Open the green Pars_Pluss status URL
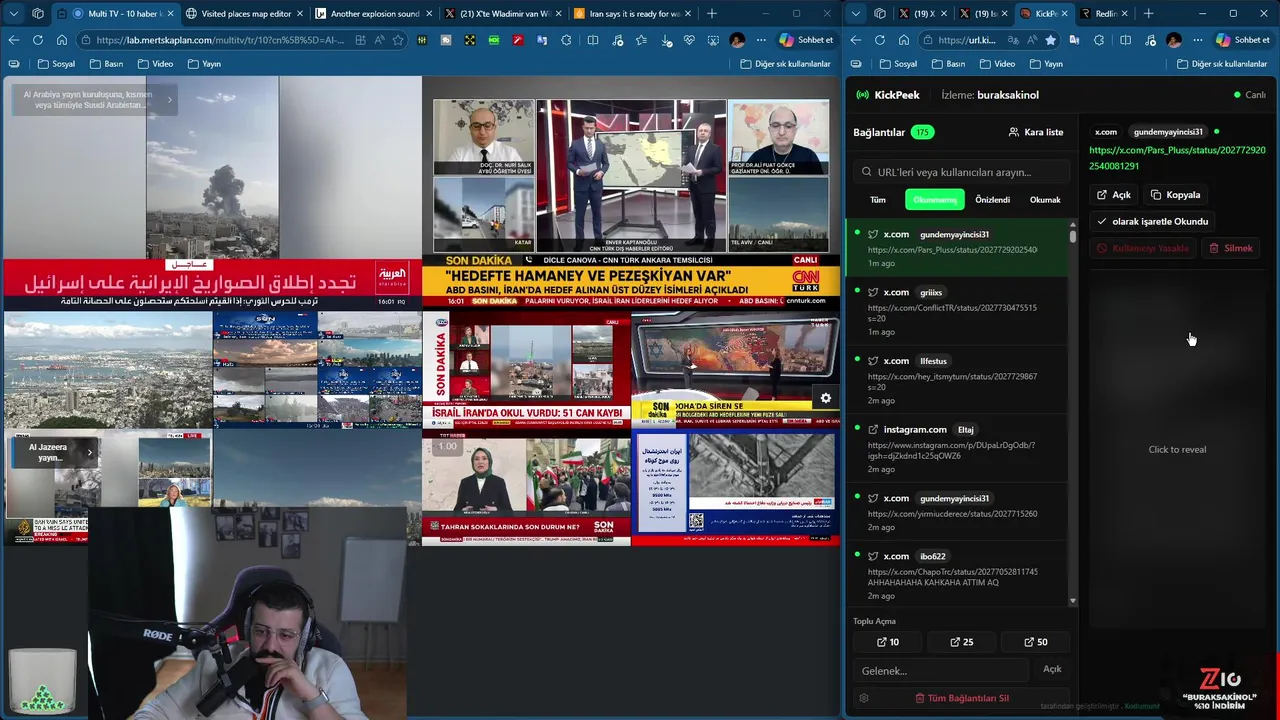 tap(1177, 158)
